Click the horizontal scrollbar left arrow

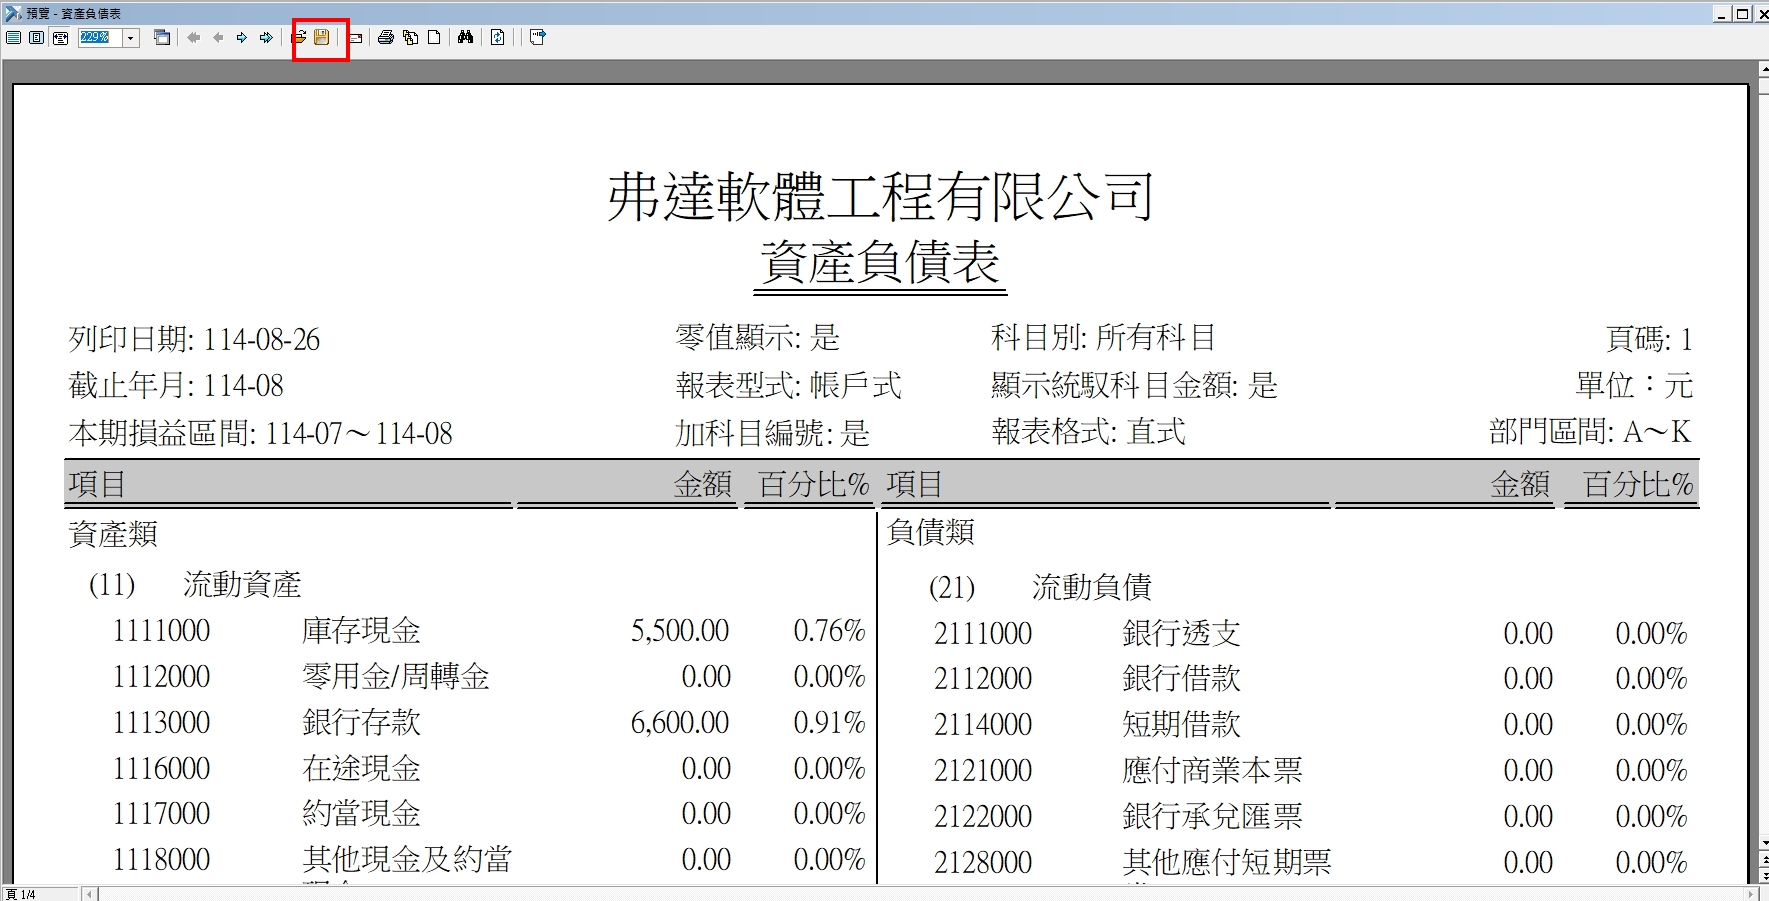click(x=89, y=894)
